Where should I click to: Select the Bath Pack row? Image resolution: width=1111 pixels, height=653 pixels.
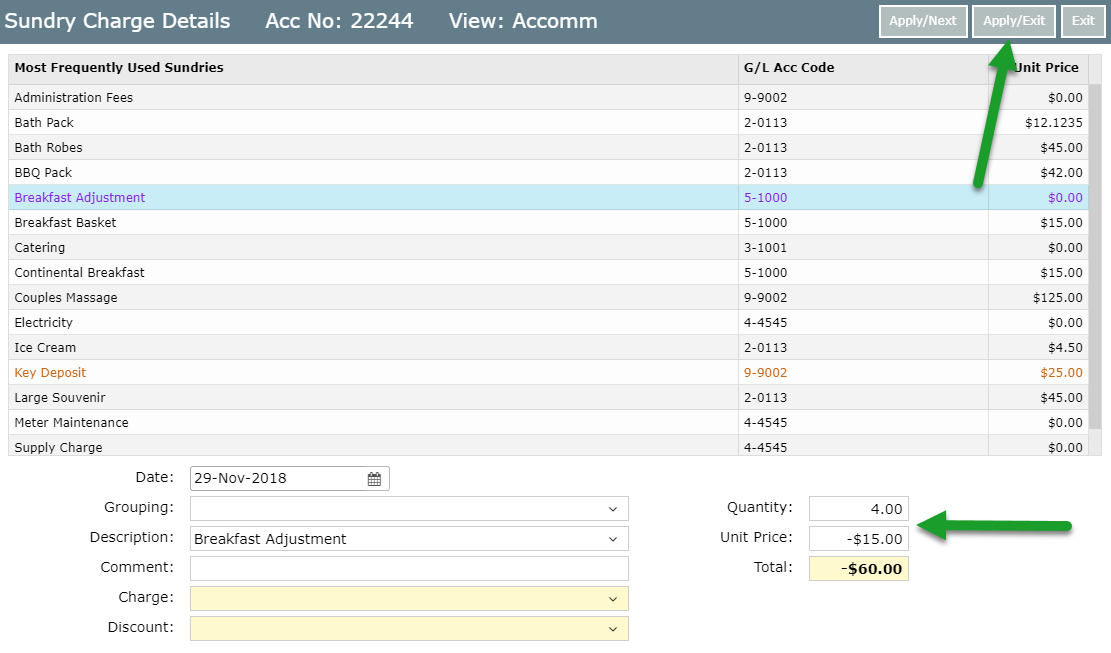548,123
